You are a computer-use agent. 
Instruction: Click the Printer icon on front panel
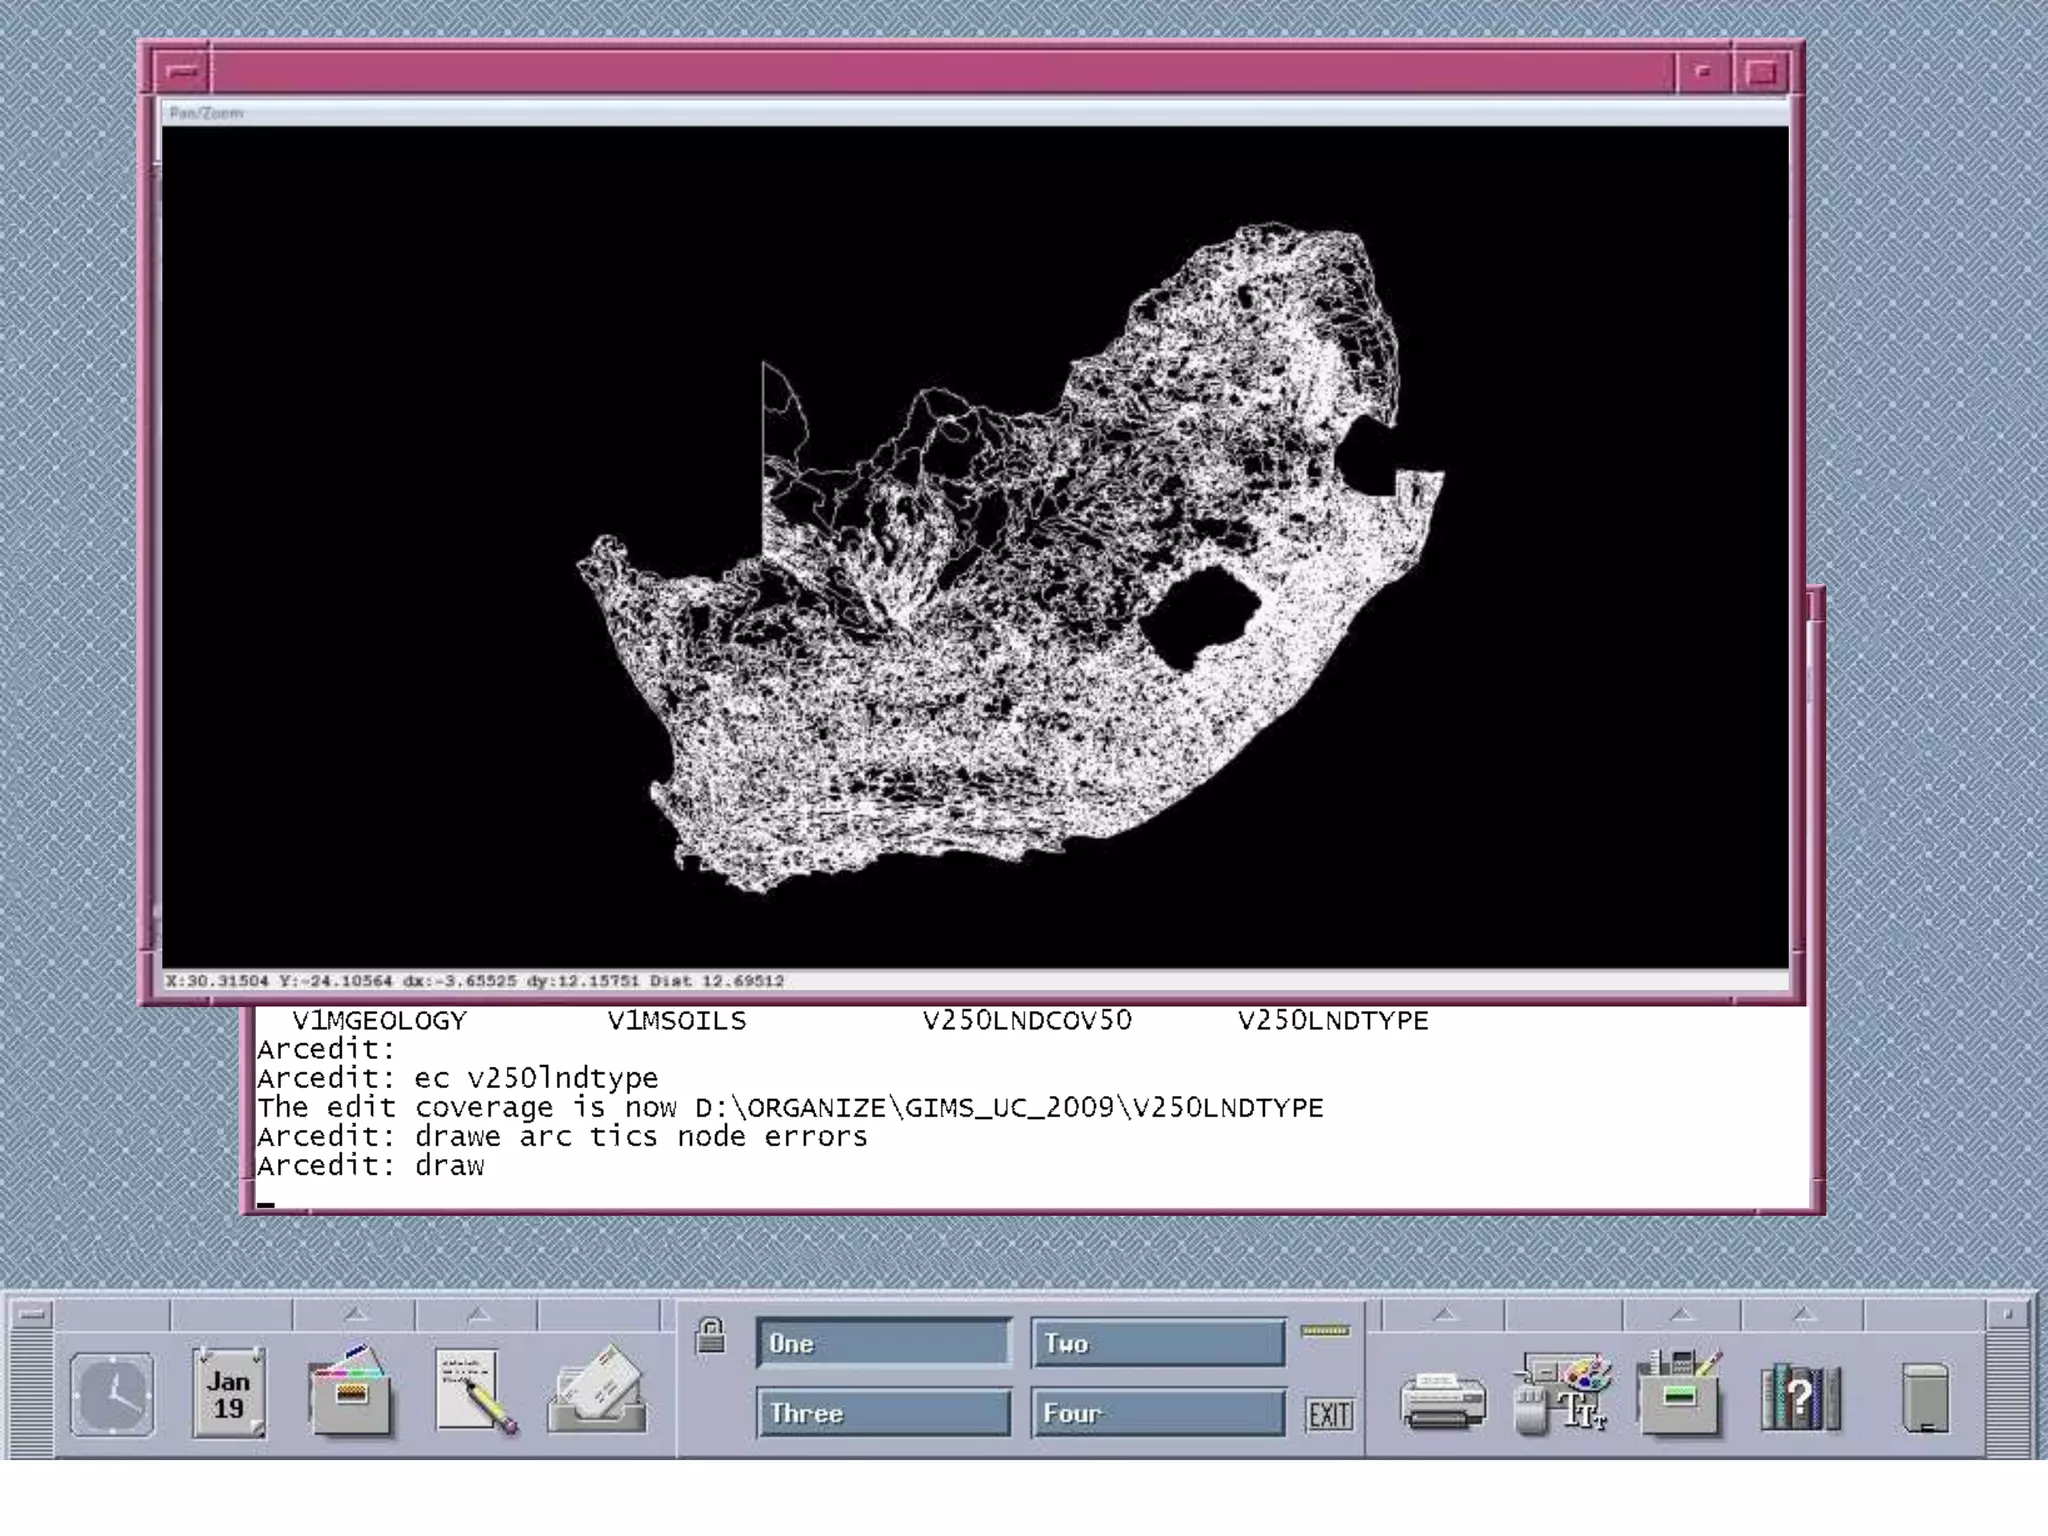(x=1442, y=1398)
